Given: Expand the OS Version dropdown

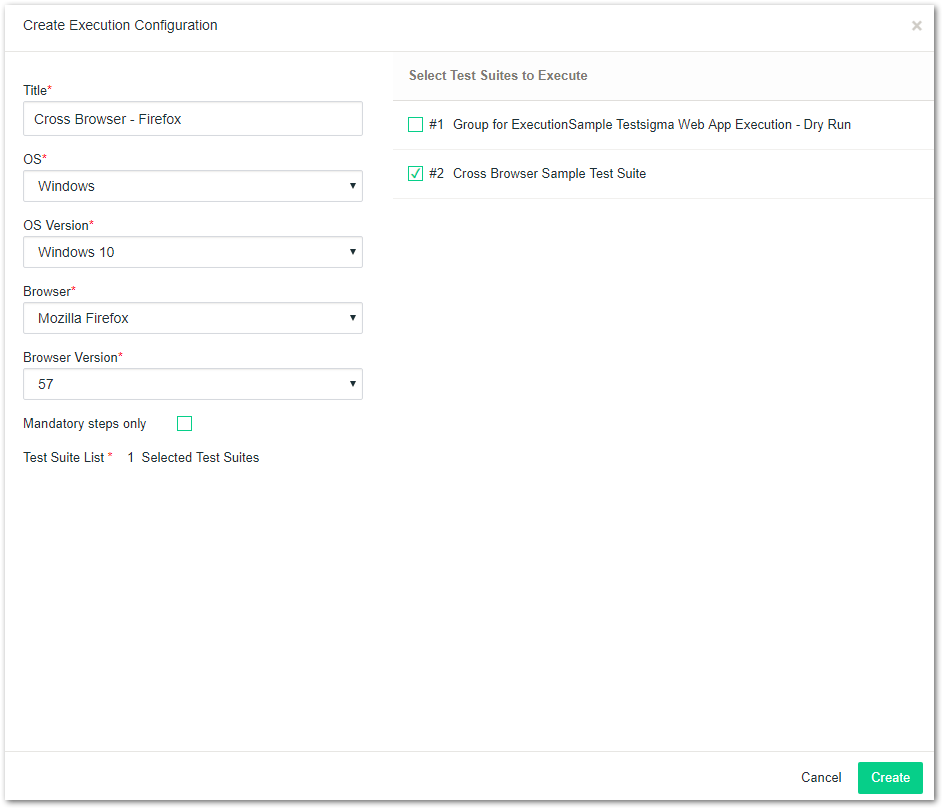Looking at the screenshot, I should tap(192, 252).
